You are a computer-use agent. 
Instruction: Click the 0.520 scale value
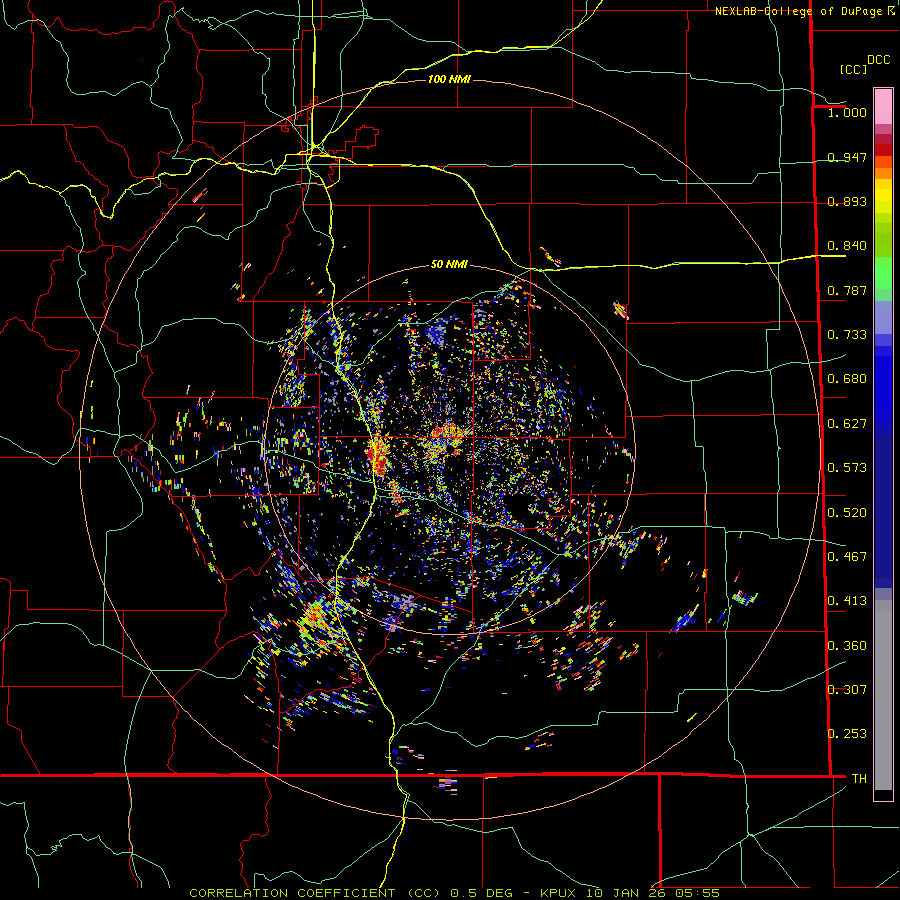(x=847, y=513)
